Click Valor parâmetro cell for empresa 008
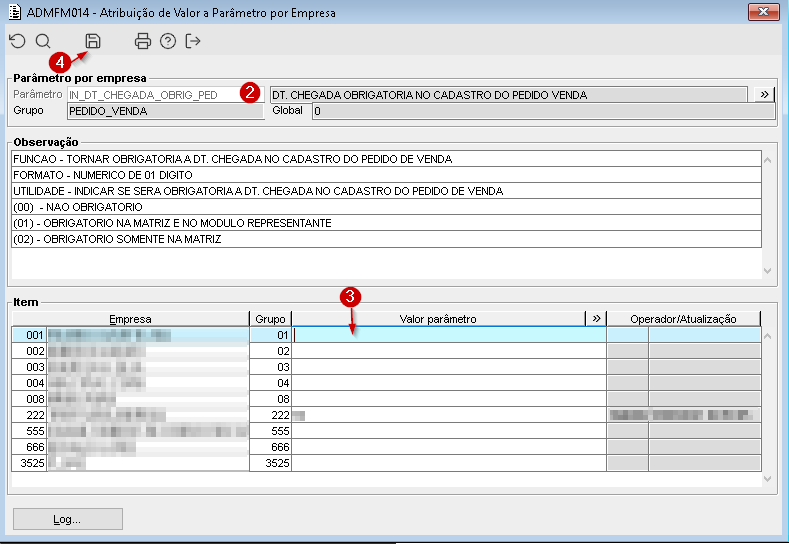Viewport: 789px width, 544px height. click(449, 399)
